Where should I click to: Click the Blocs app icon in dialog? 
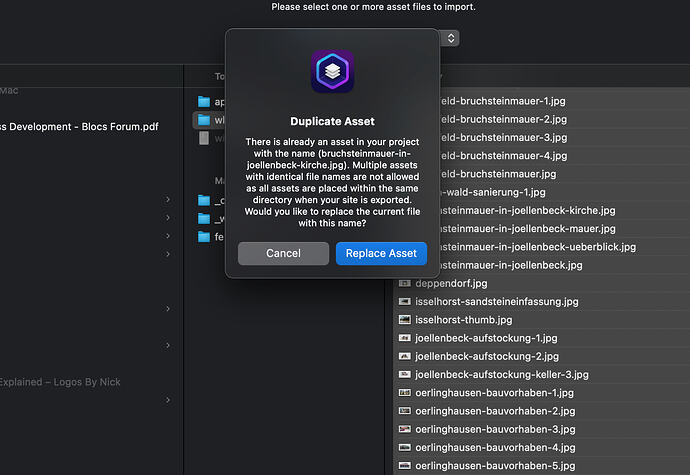[332, 72]
